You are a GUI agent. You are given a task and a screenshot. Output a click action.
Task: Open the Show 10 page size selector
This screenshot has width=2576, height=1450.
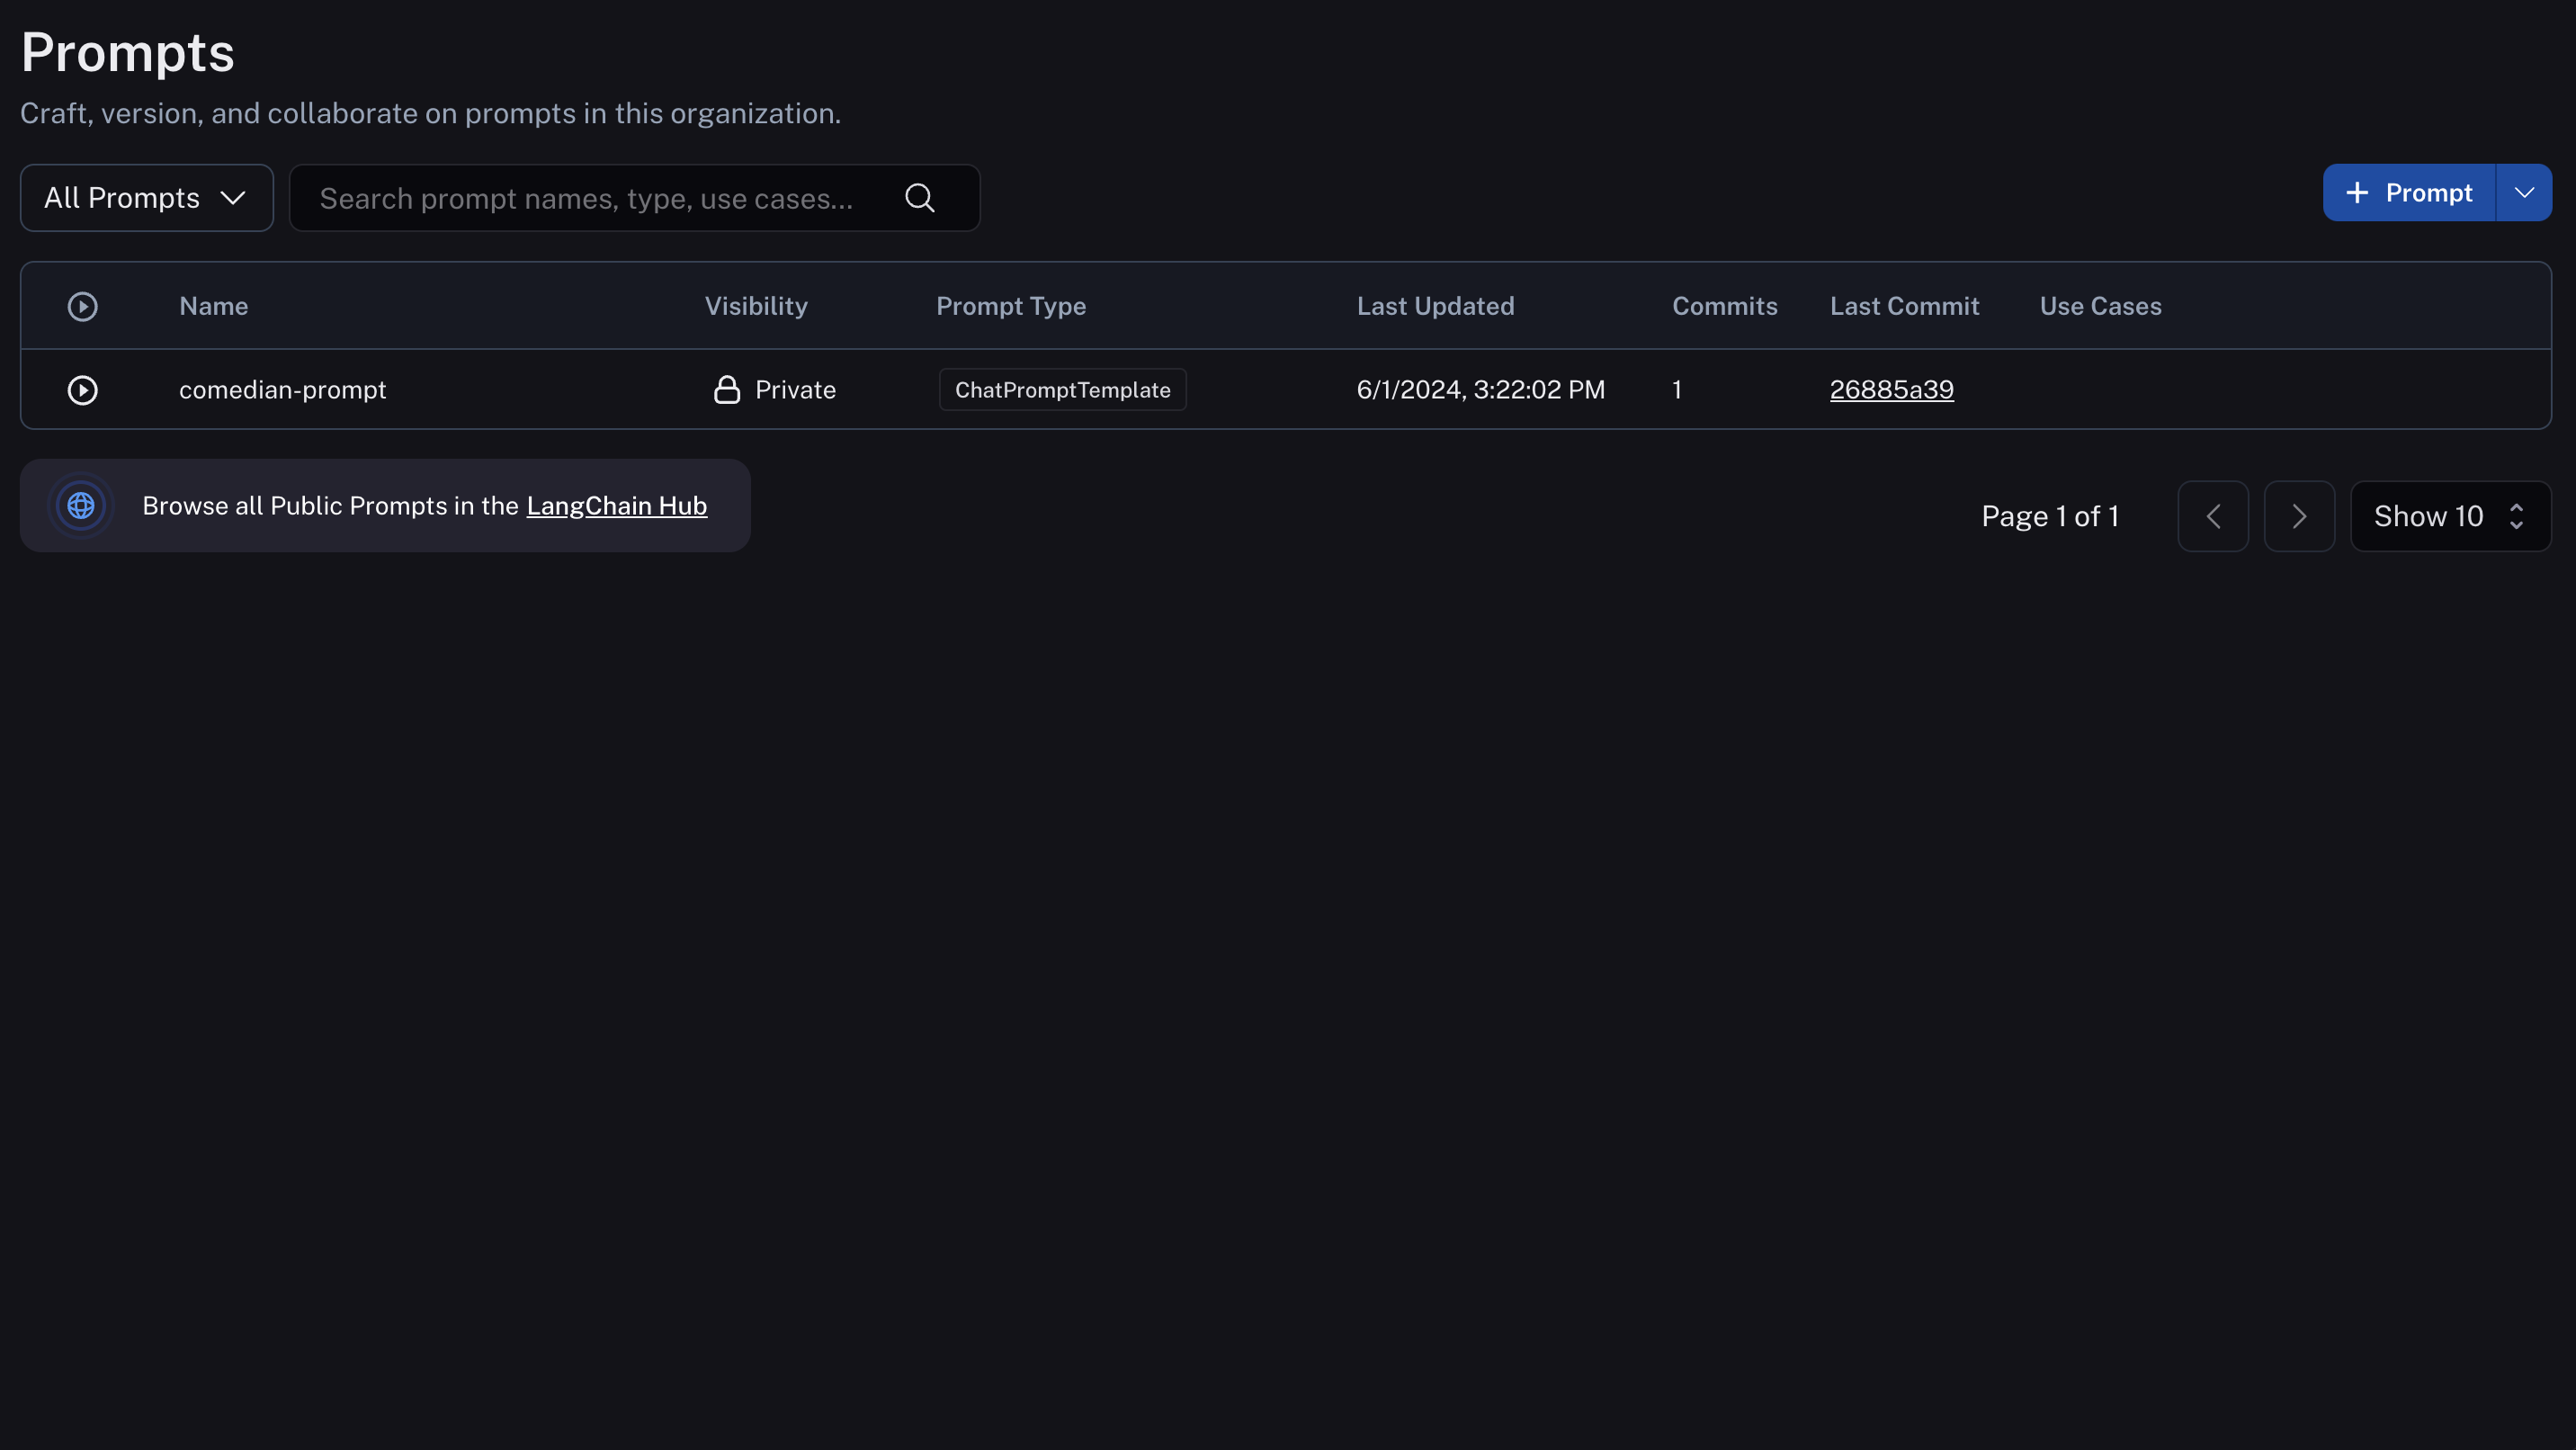pyautogui.click(x=2449, y=516)
